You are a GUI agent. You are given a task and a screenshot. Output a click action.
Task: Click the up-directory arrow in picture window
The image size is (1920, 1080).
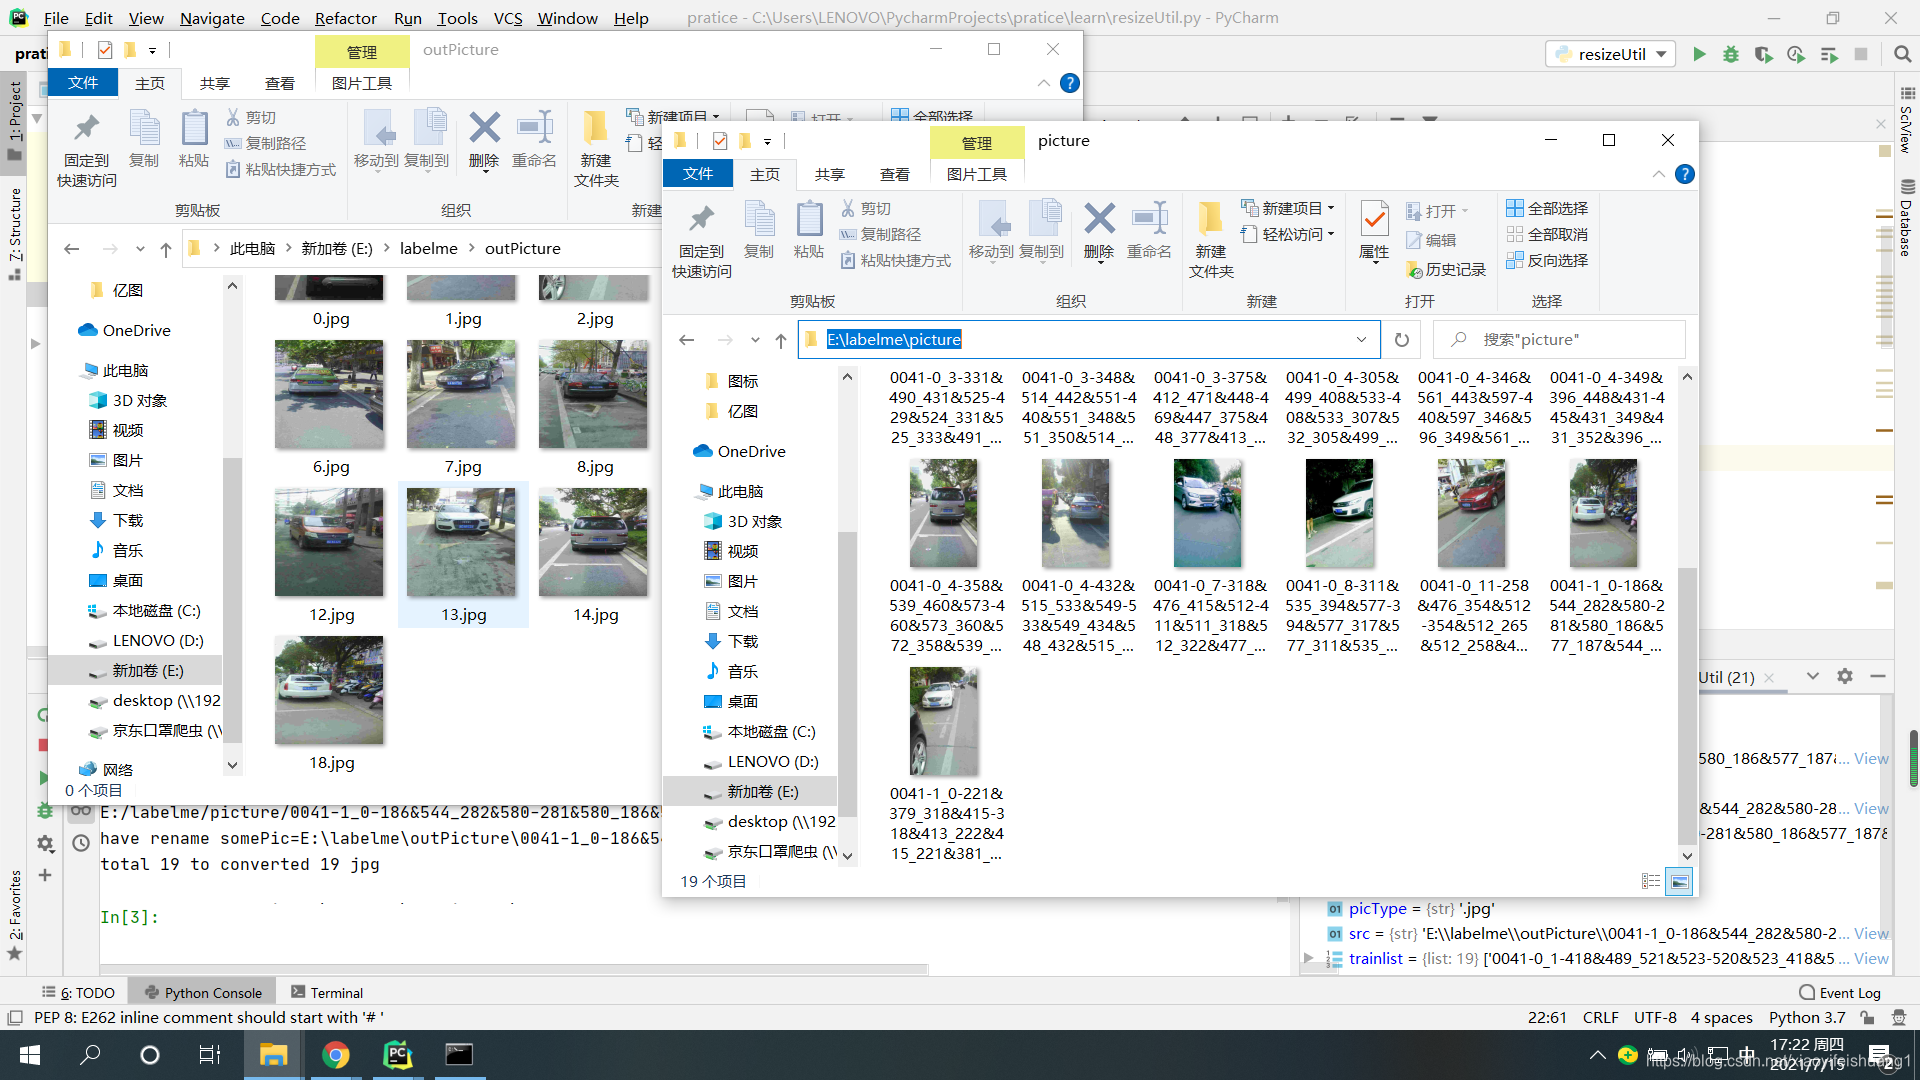[781, 340]
